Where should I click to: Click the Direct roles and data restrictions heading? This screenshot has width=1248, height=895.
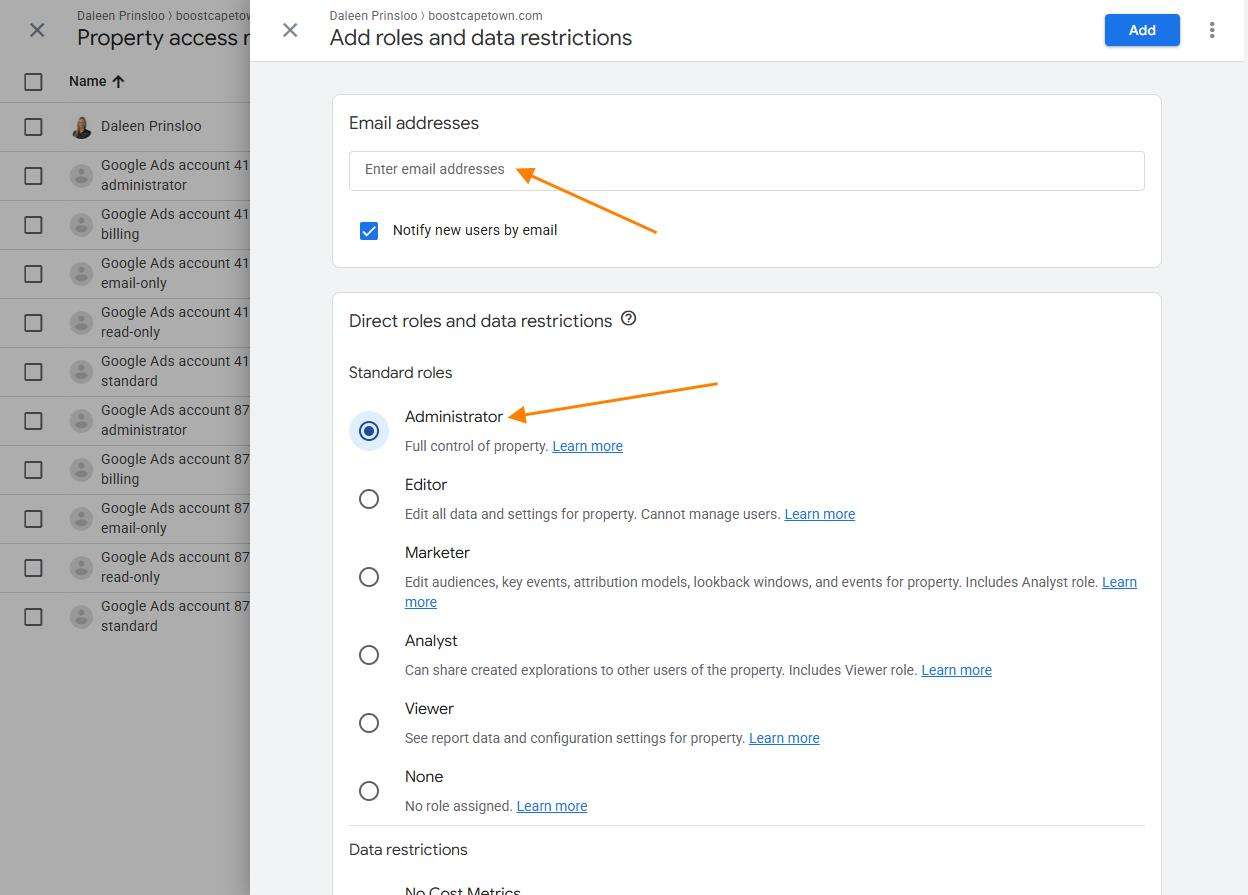pyautogui.click(x=480, y=321)
